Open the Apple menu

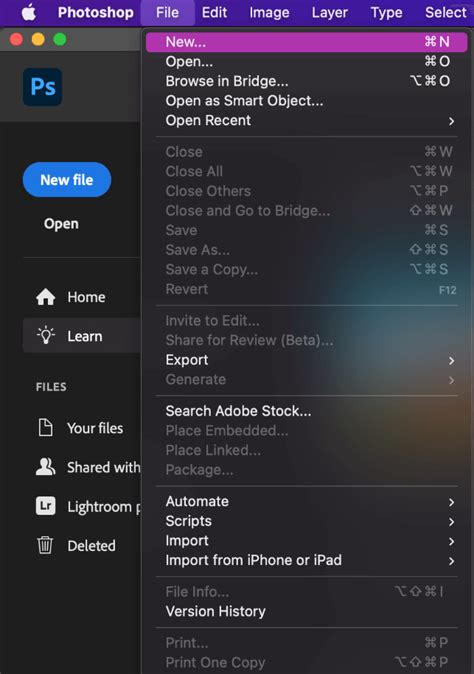pyautogui.click(x=29, y=12)
